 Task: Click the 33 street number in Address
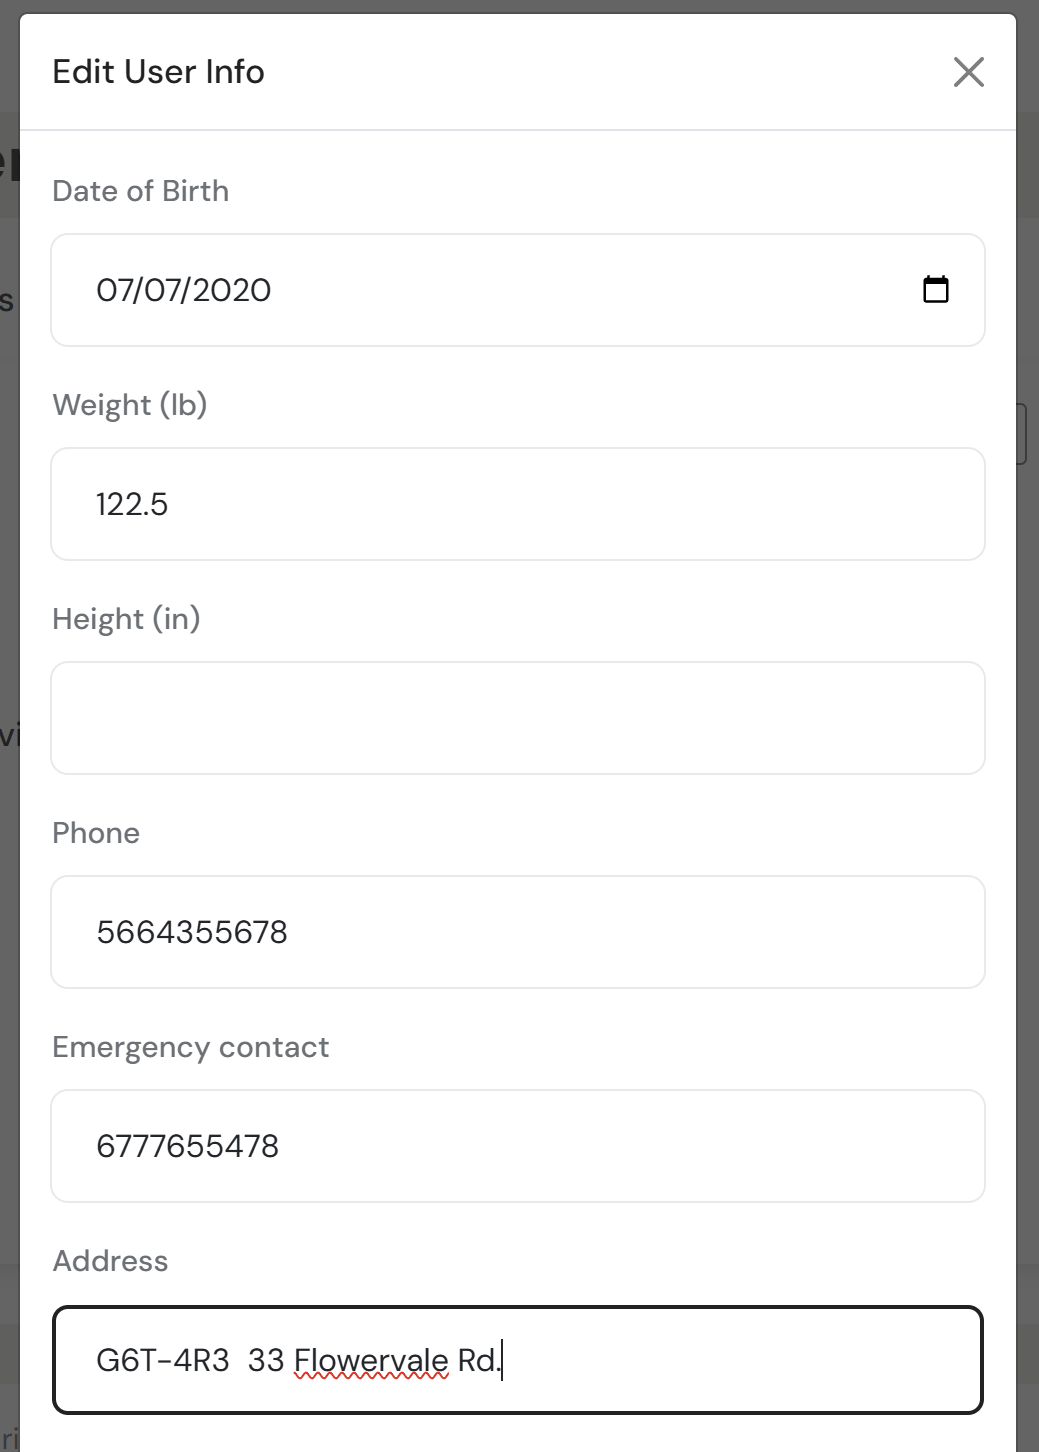tap(266, 1360)
